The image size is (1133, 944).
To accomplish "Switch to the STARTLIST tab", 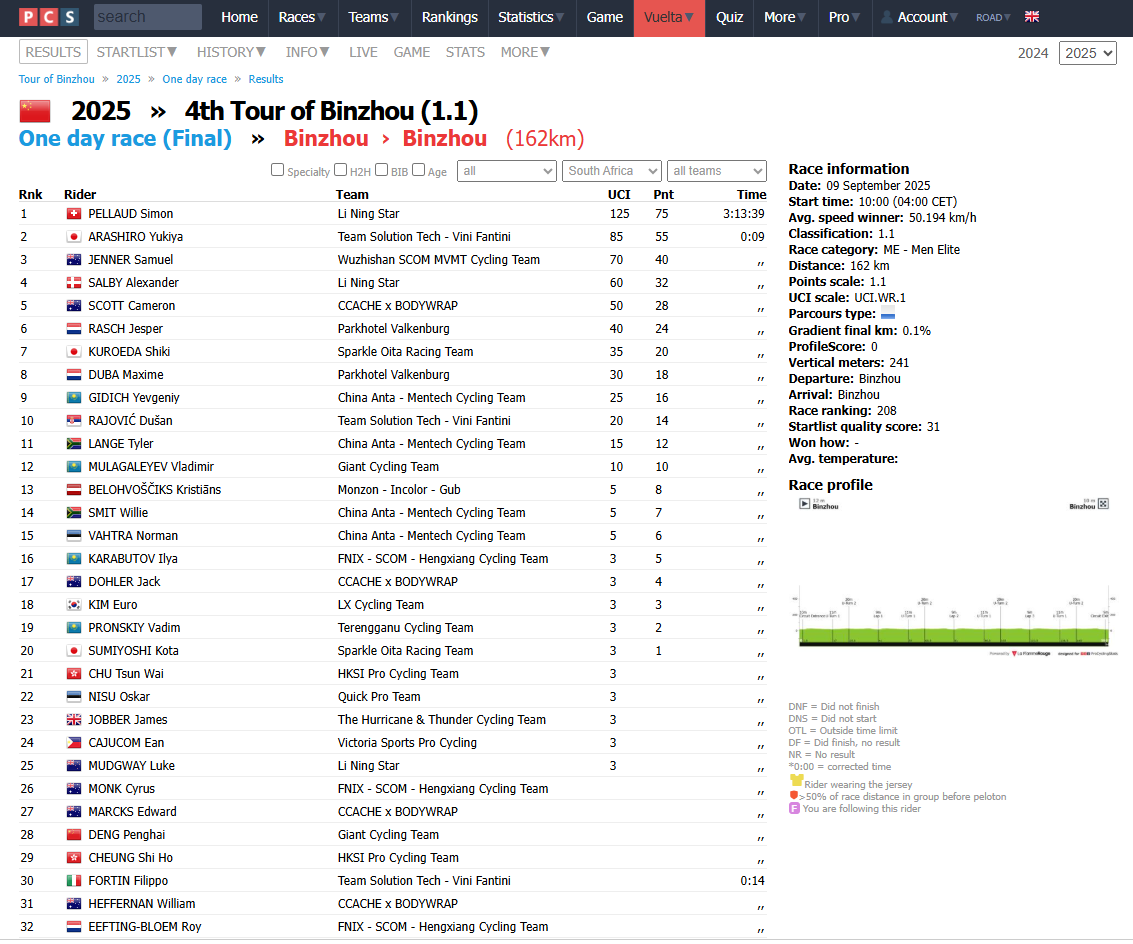I will 136,52.
